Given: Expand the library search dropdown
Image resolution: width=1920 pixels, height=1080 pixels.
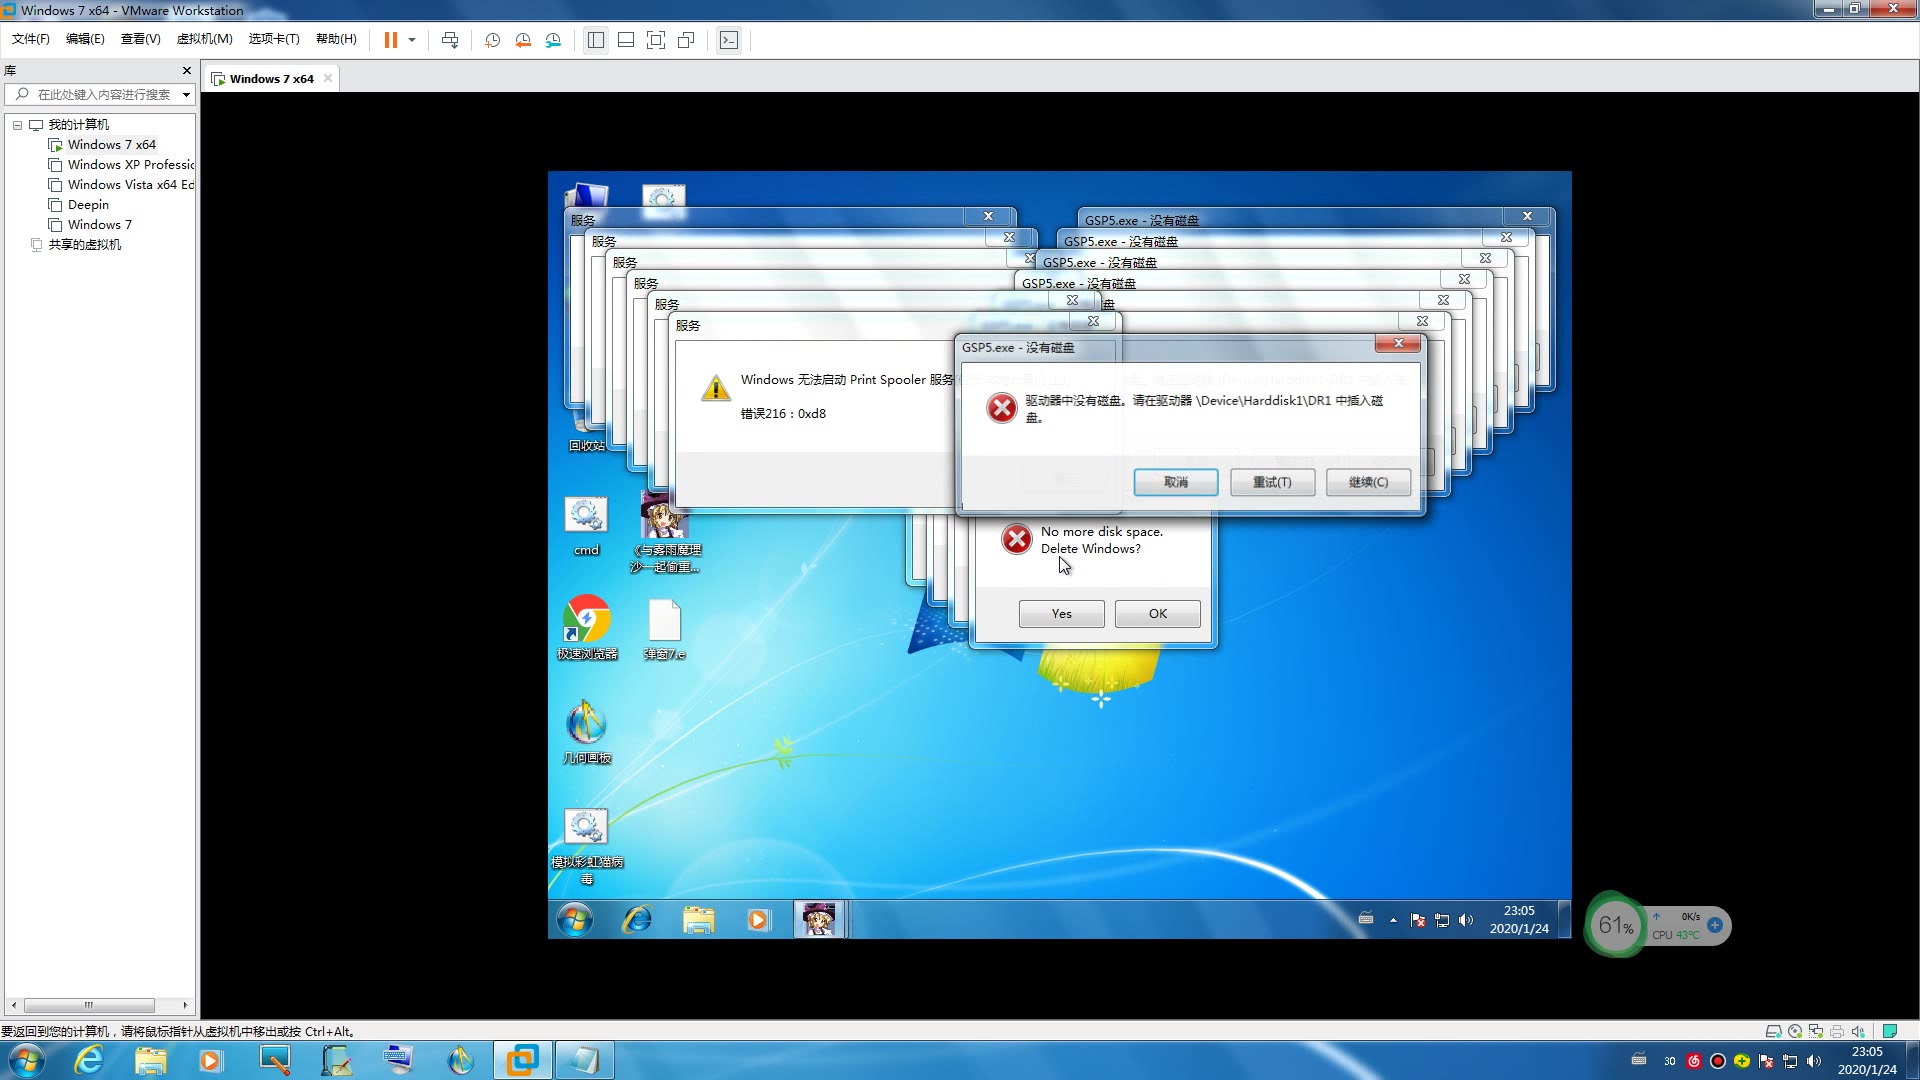Looking at the screenshot, I should (x=186, y=95).
